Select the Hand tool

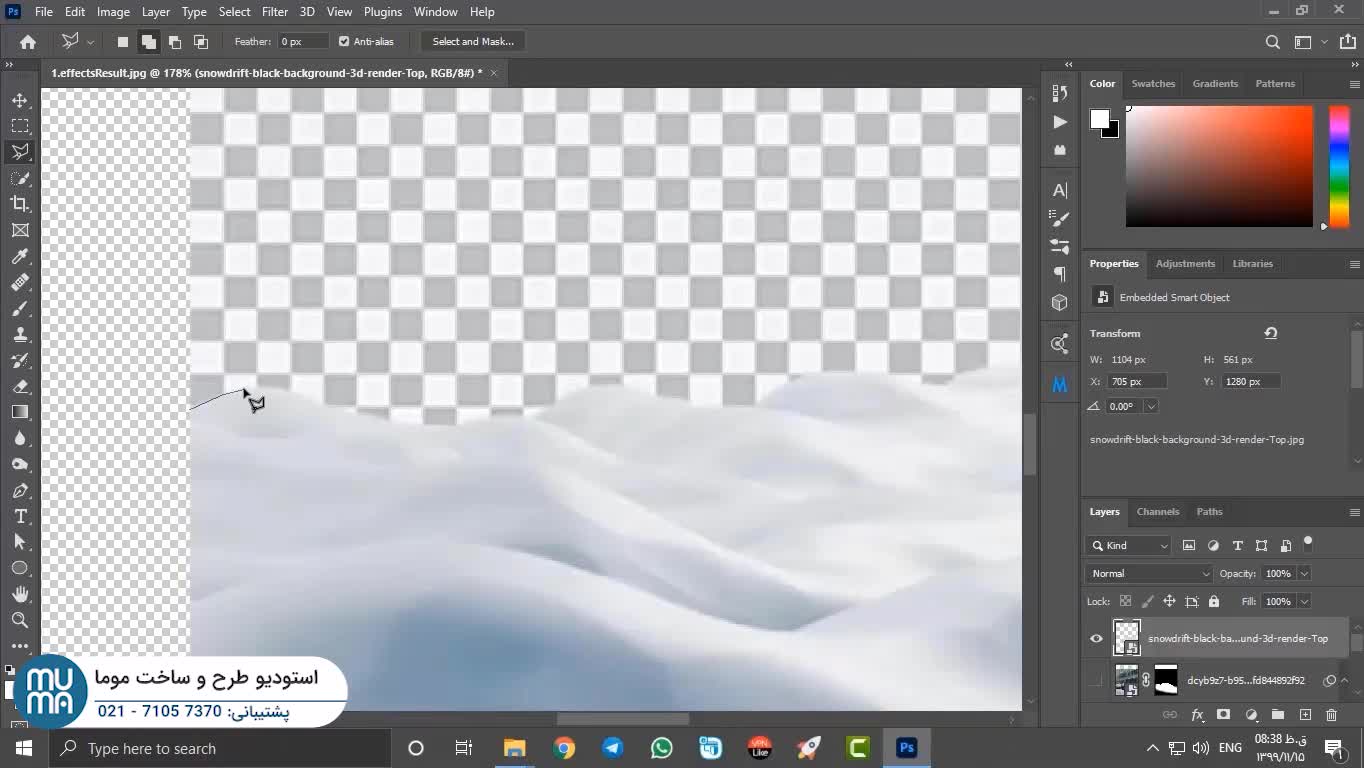coord(20,594)
